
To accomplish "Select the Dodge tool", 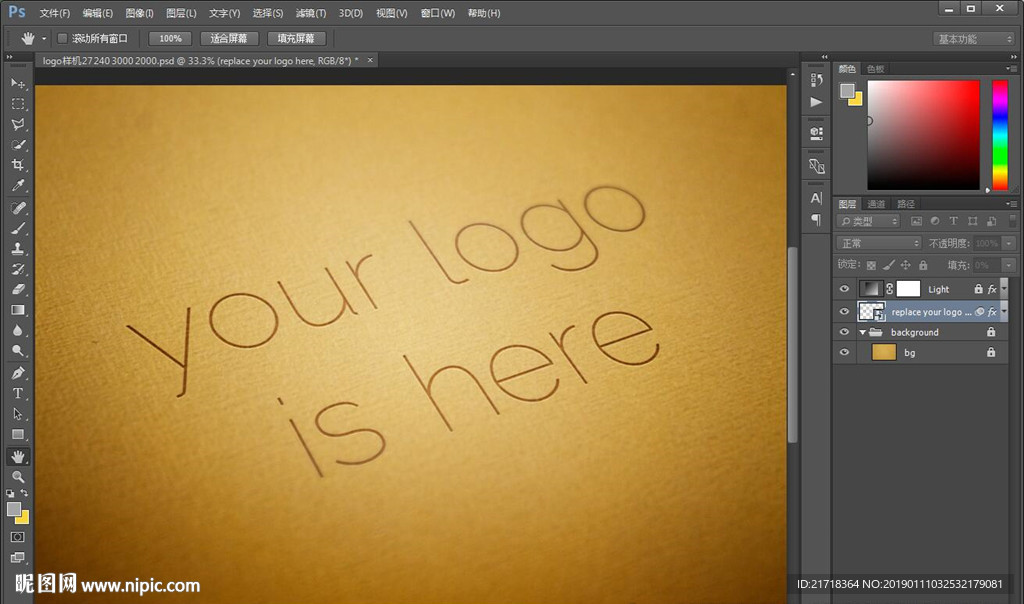I will (18, 351).
